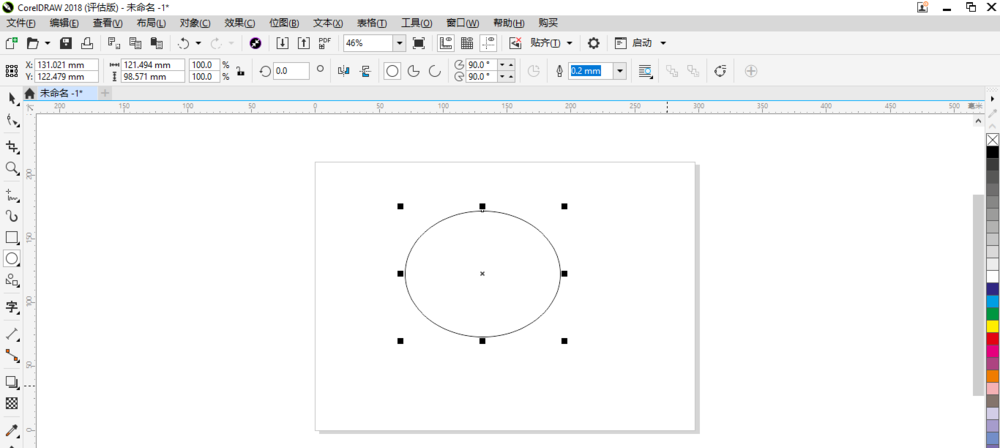This screenshot has width=1000, height=448.
Task: Select the Shape edit tool in the toolbox
Action: point(11,120)
